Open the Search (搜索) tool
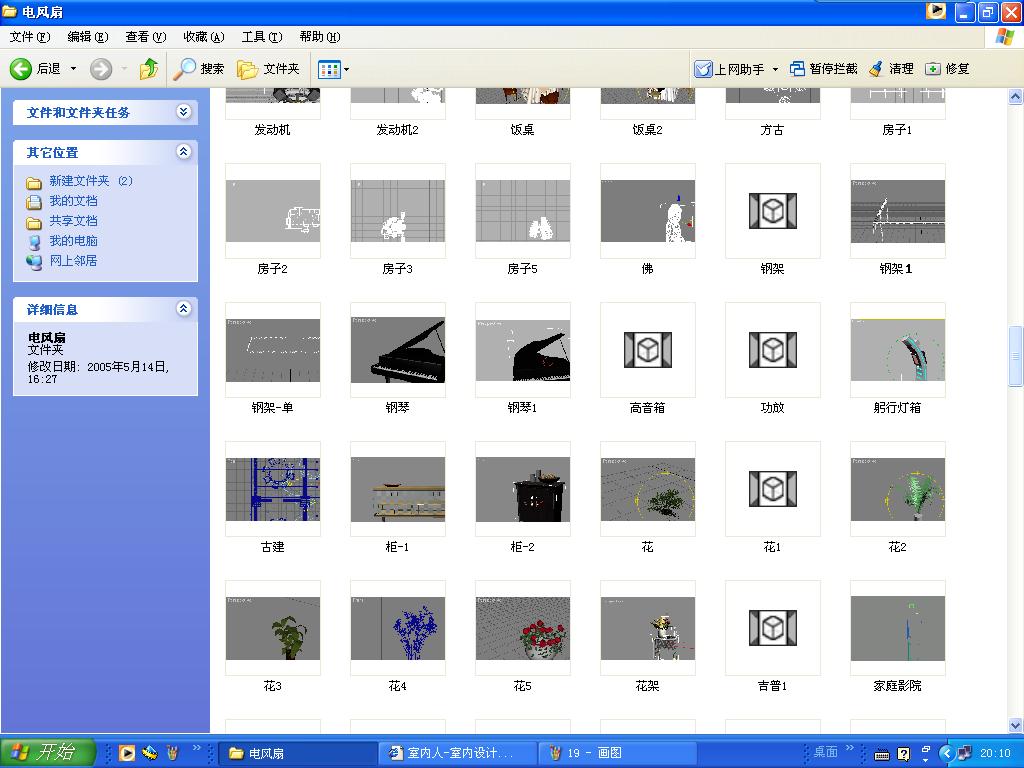The image size is (1024, 768). click(x=199, y=69)
